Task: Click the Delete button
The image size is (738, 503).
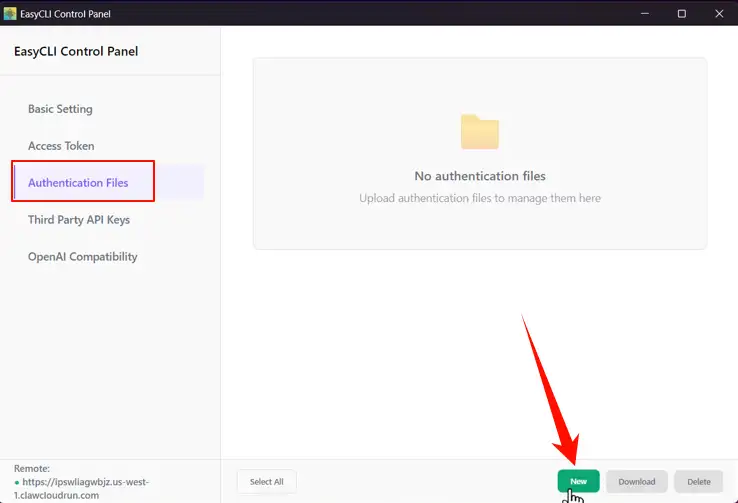Action: (698, 481)
